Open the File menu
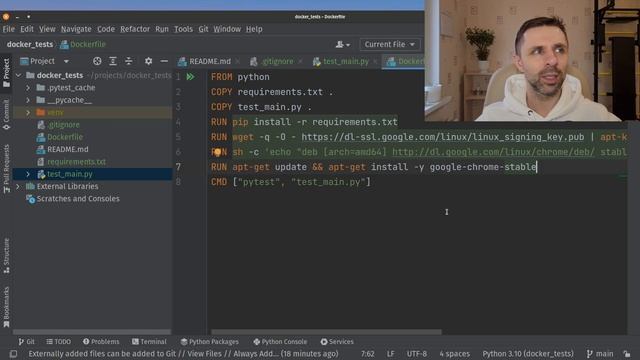Screen dimensions: 640x360 pyautogui.click(x=9, y=29)
